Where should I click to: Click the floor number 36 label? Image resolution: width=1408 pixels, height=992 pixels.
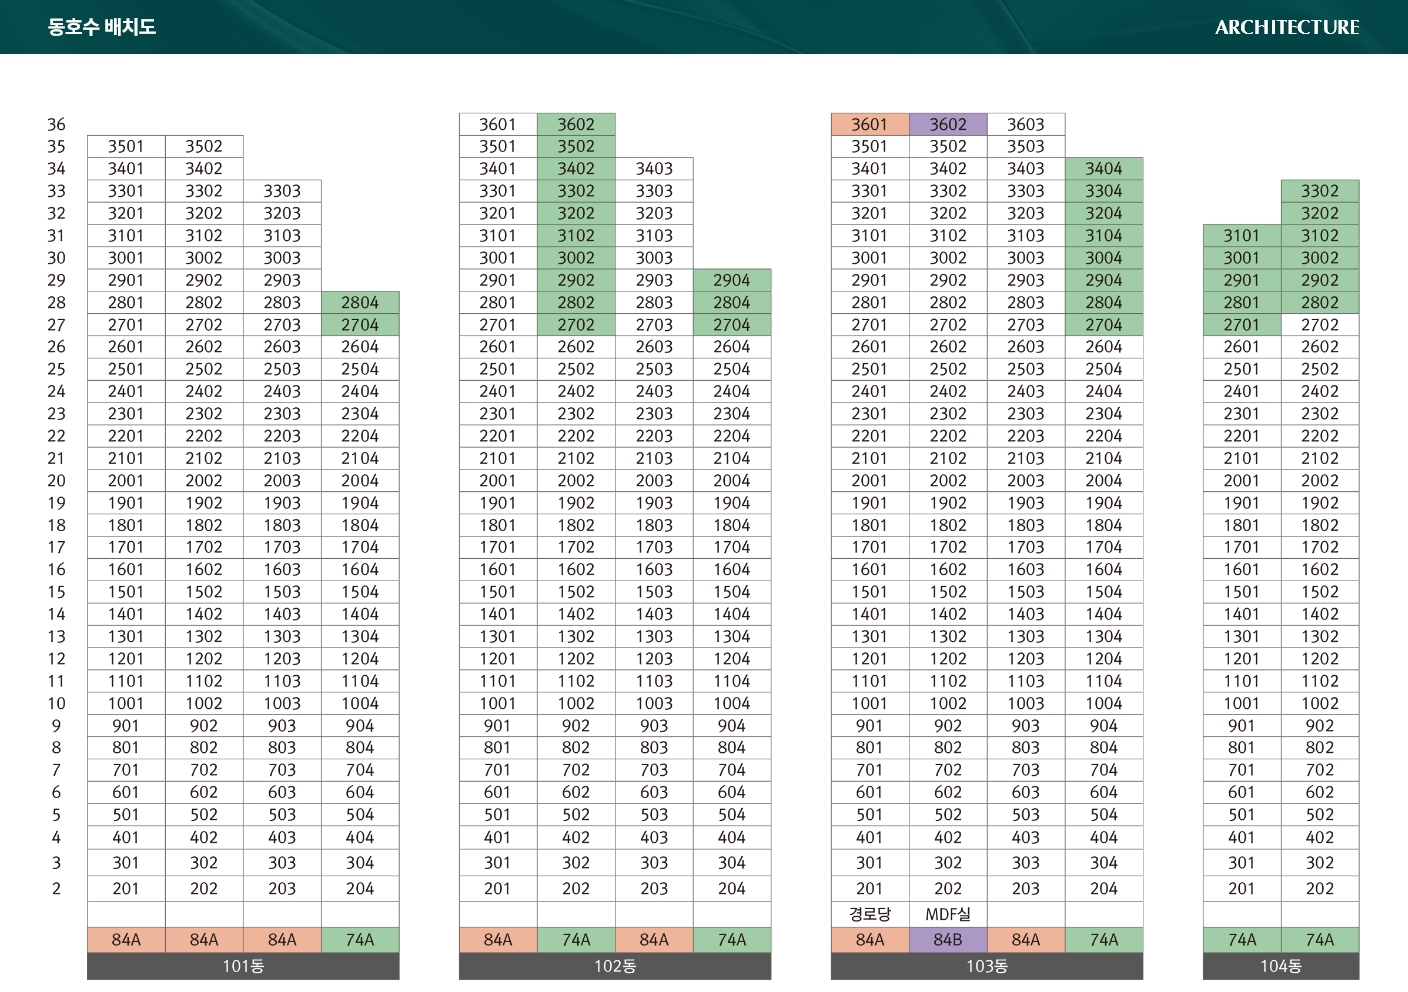click(56, 124)
